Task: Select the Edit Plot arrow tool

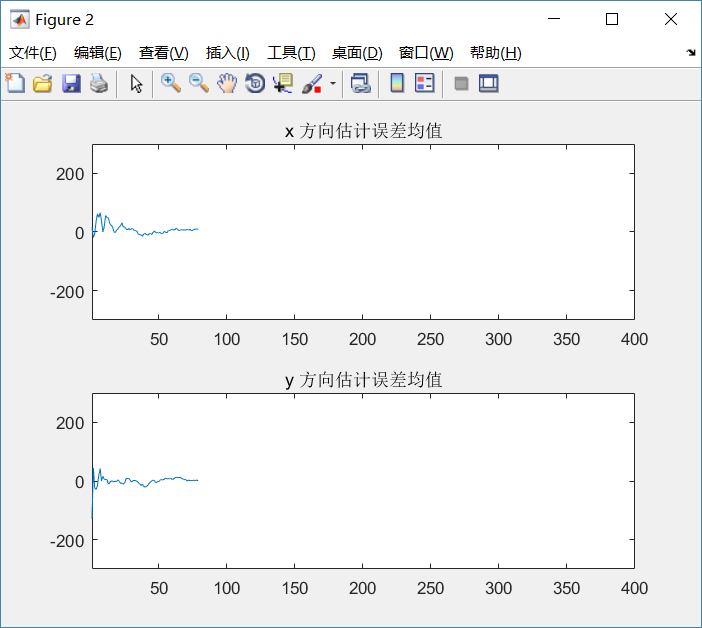Action: pyautogui.click(x=136, y=83)
